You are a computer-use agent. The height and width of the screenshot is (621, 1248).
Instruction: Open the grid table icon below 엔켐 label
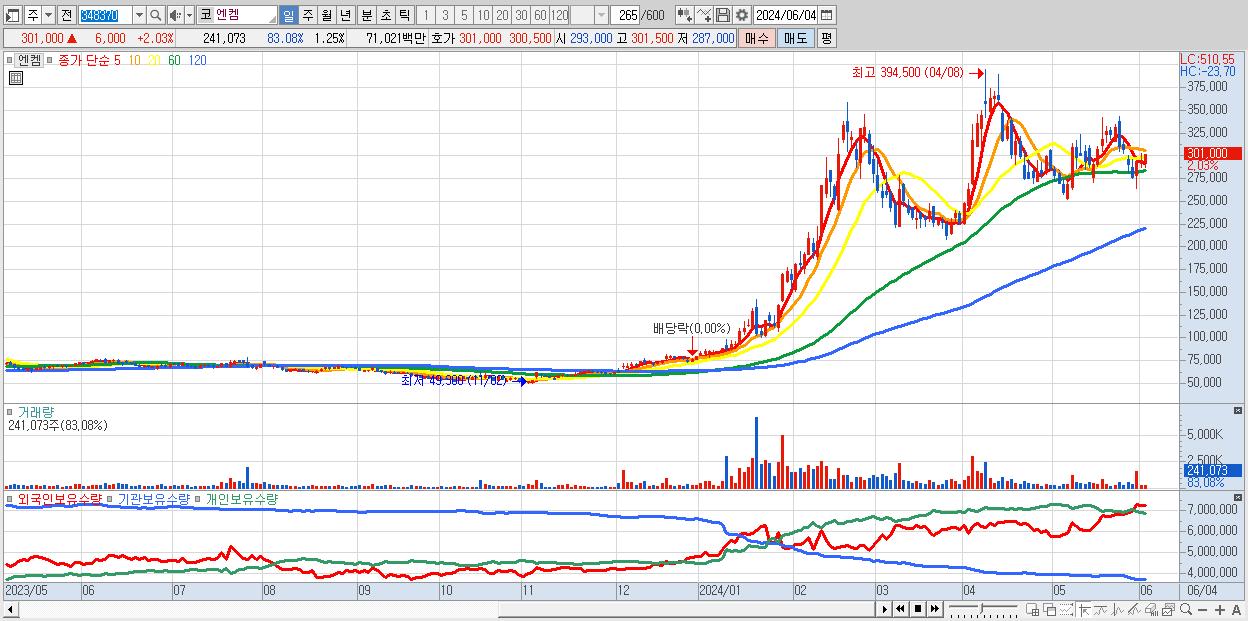point(15,78)
